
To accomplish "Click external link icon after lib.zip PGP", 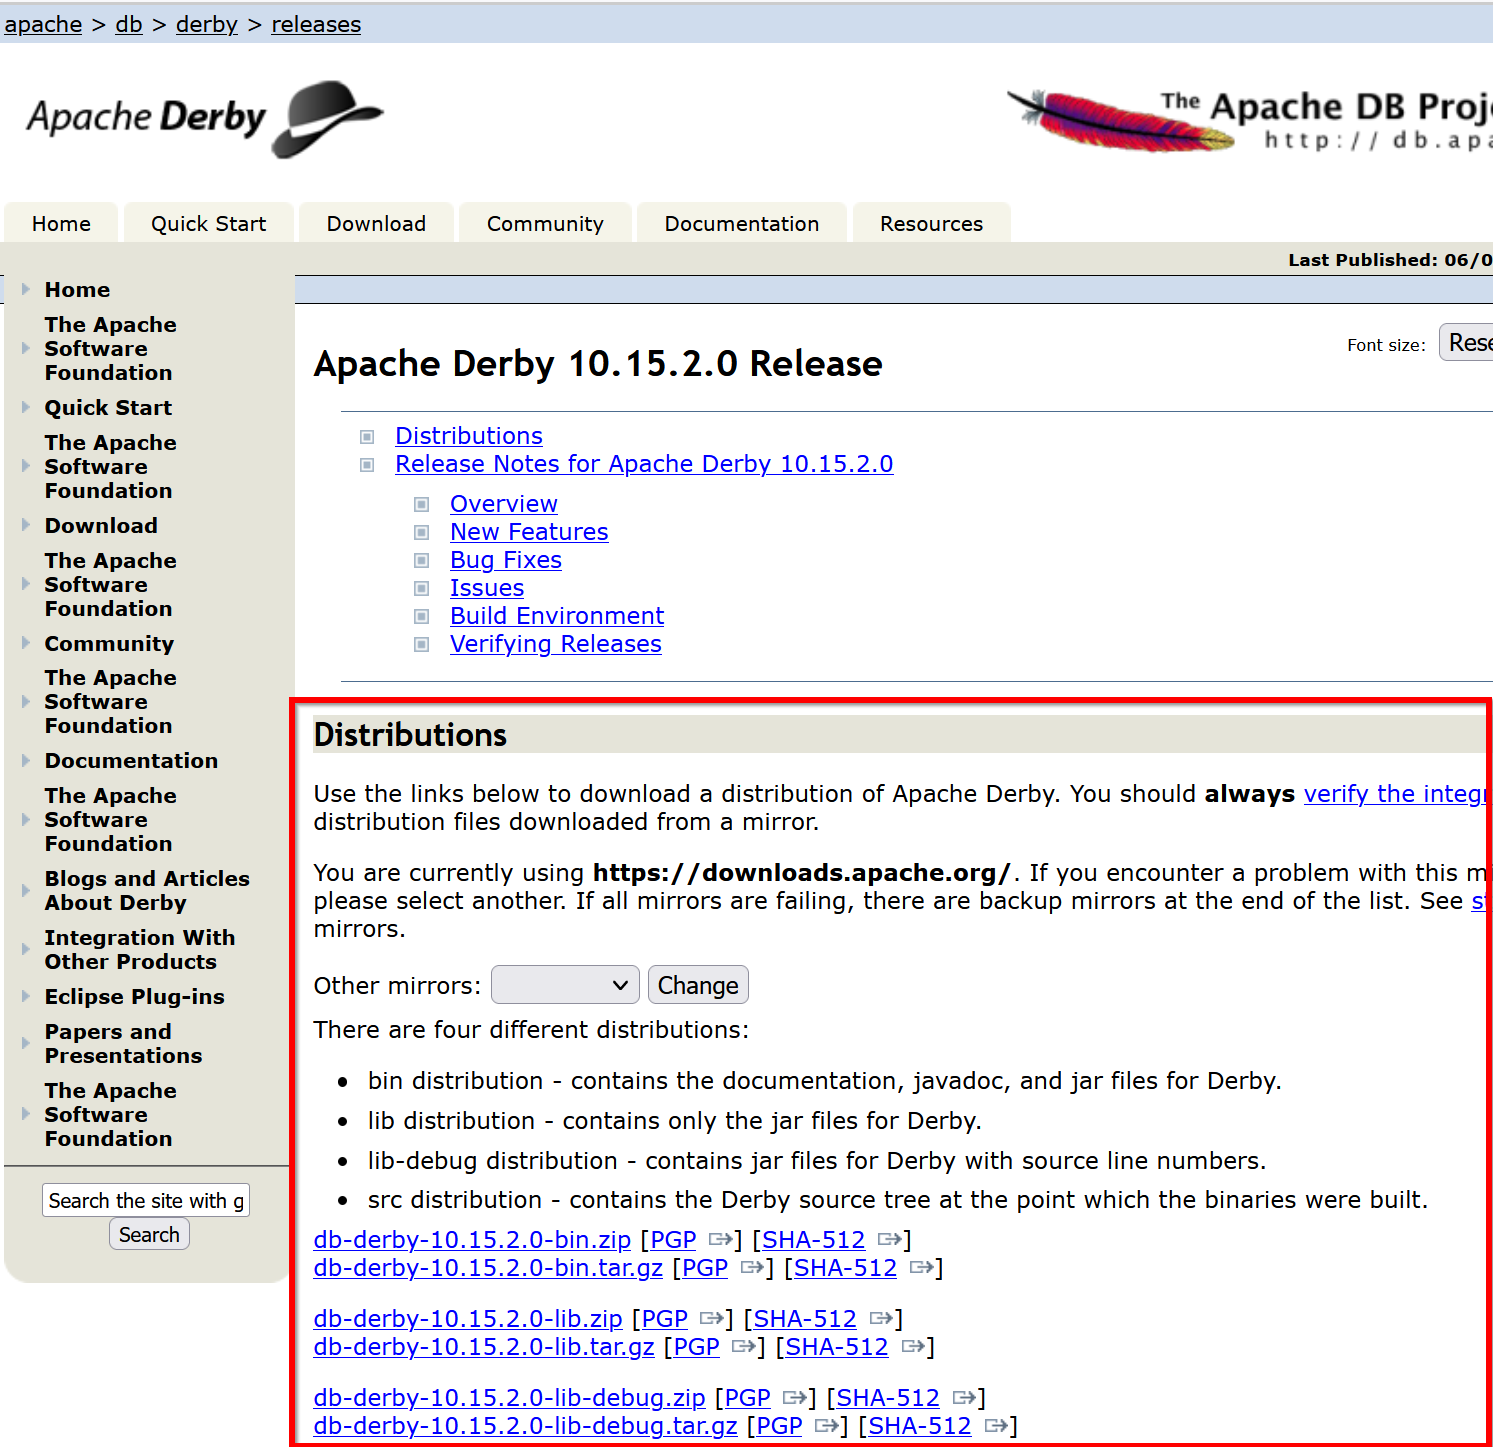I will 711,1319.
